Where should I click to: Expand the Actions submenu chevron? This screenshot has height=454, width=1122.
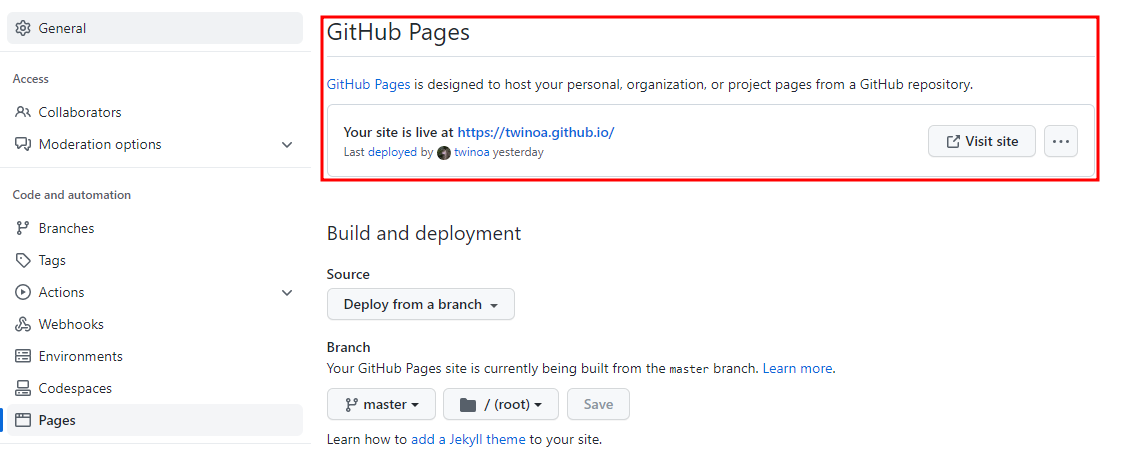coord(287,292)
